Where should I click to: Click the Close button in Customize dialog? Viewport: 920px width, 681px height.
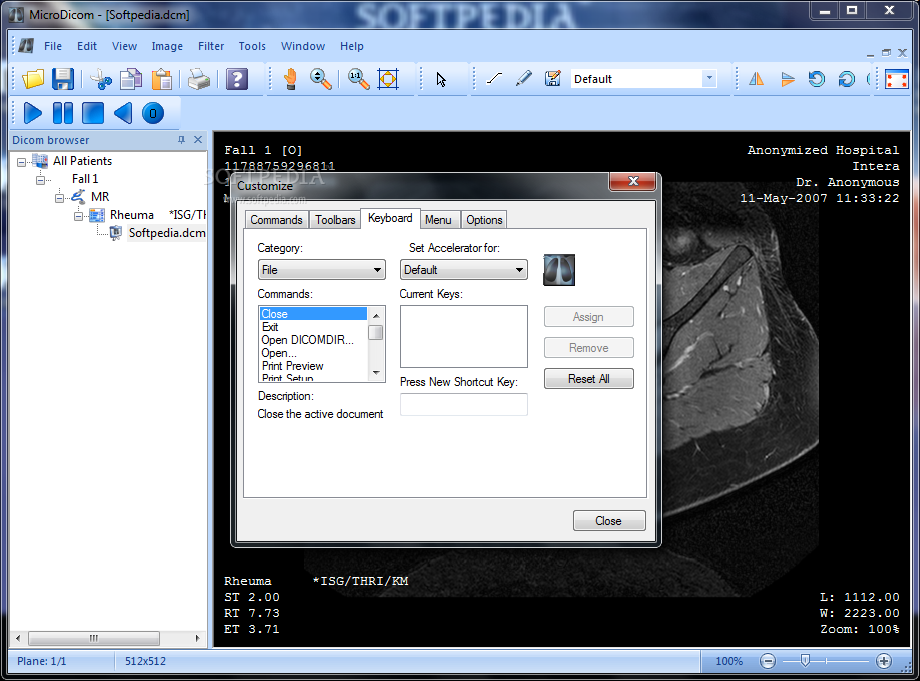[x=609, y=521]
